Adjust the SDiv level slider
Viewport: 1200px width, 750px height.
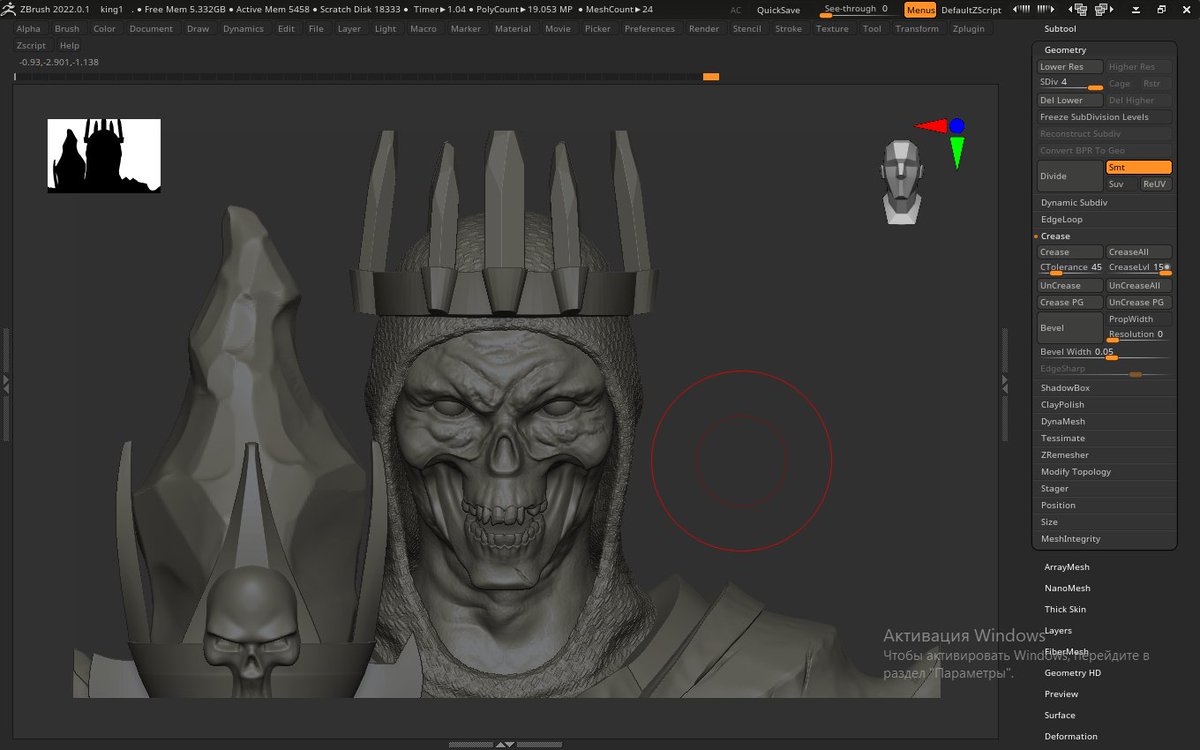click(x=1070, y=84)
